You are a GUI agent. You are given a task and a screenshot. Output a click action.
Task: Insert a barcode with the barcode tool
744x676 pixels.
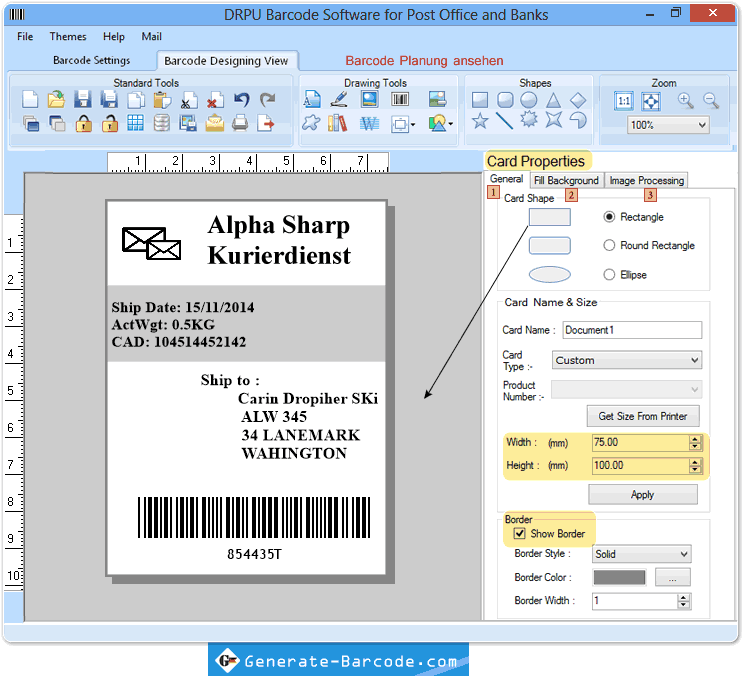(400, 99)
